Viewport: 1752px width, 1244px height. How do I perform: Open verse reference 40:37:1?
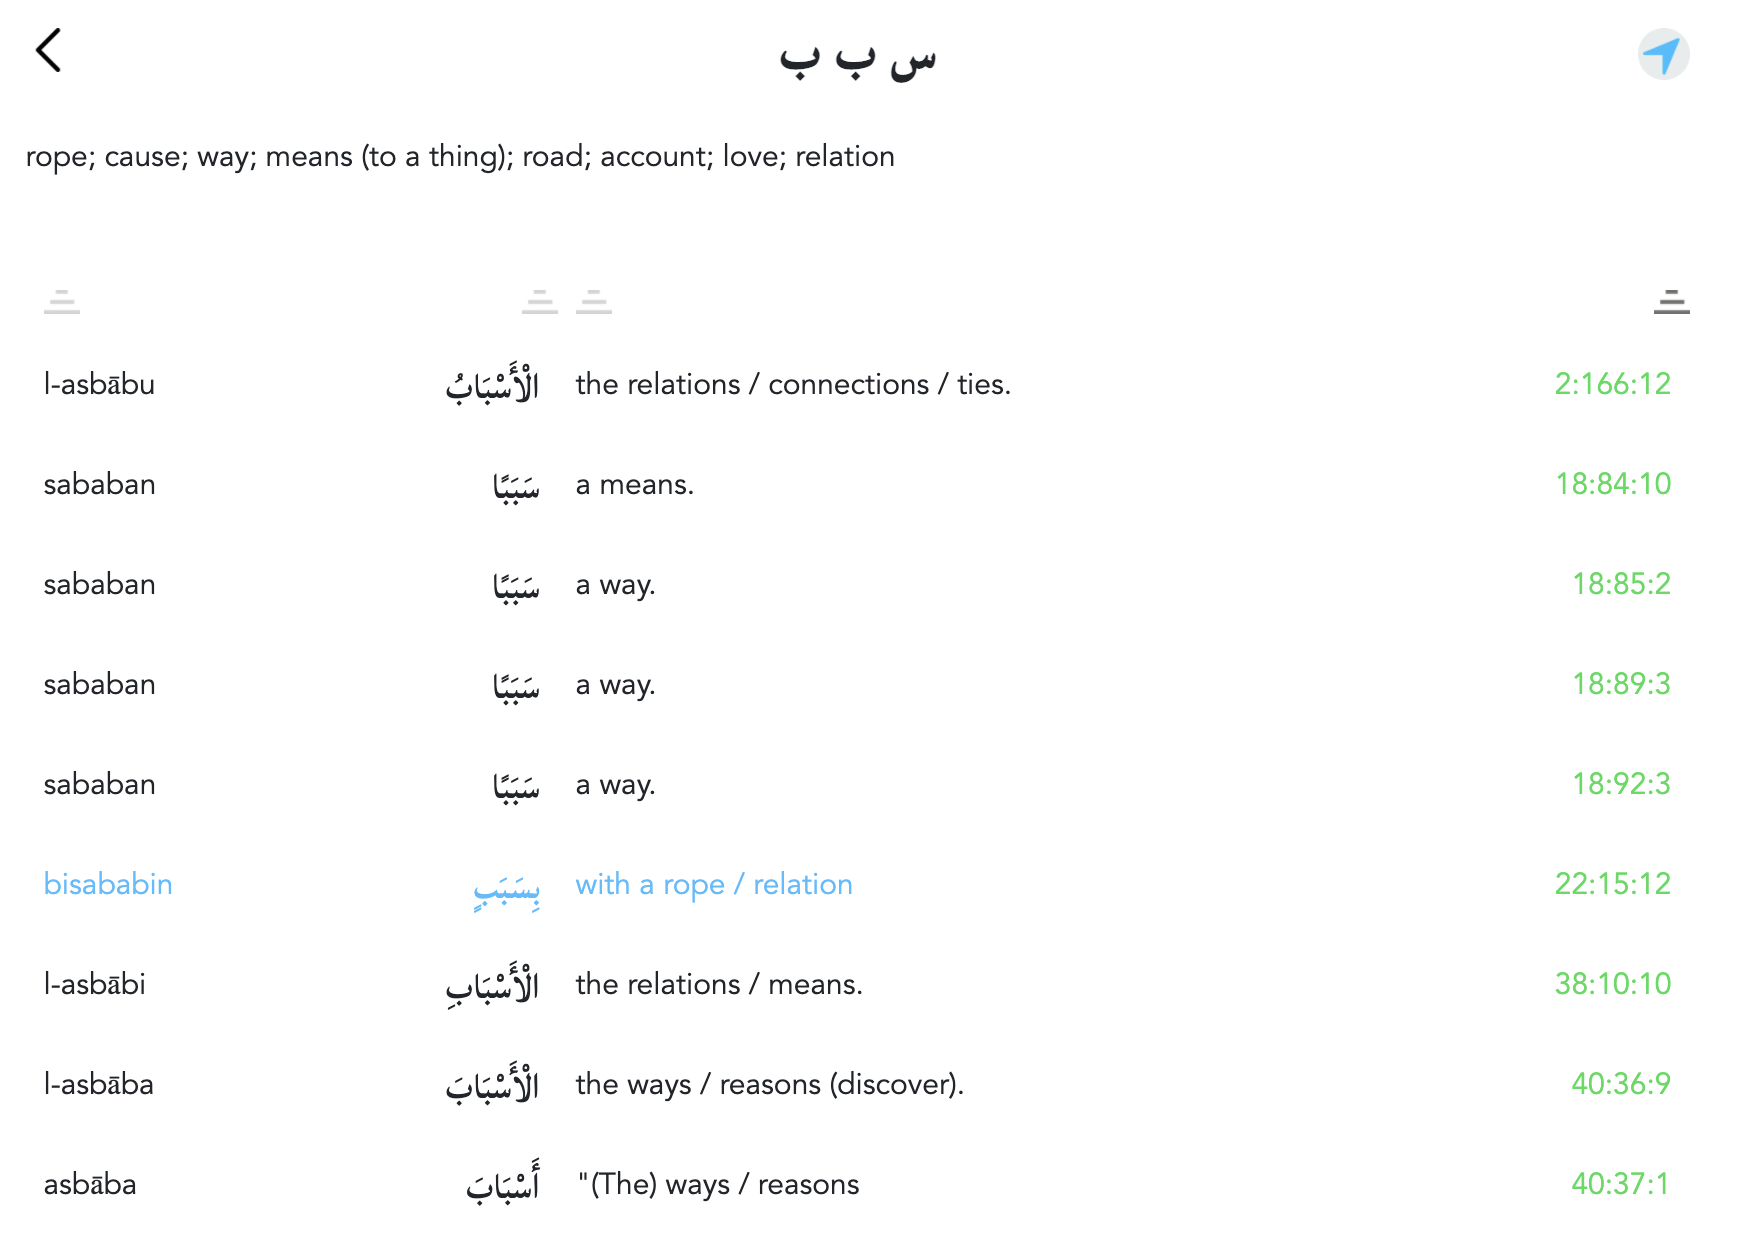1620,1184
